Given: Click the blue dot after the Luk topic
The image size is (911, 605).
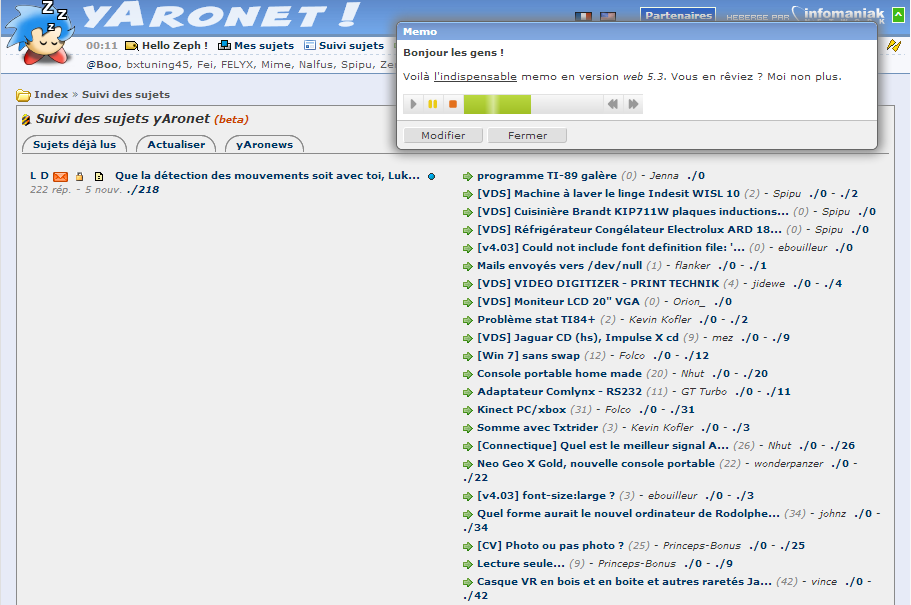Looking at the screenshot, I should click(x=432, y=176).
